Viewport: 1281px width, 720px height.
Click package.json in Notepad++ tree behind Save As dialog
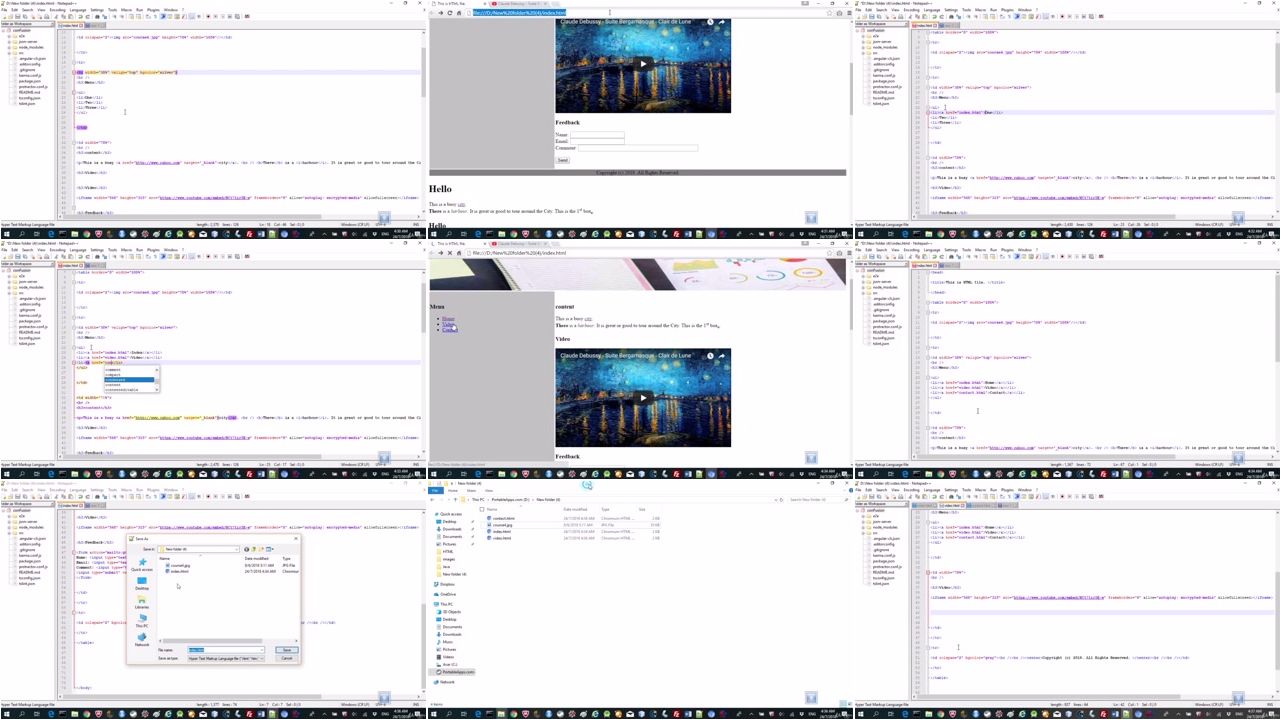click(30, 561)
